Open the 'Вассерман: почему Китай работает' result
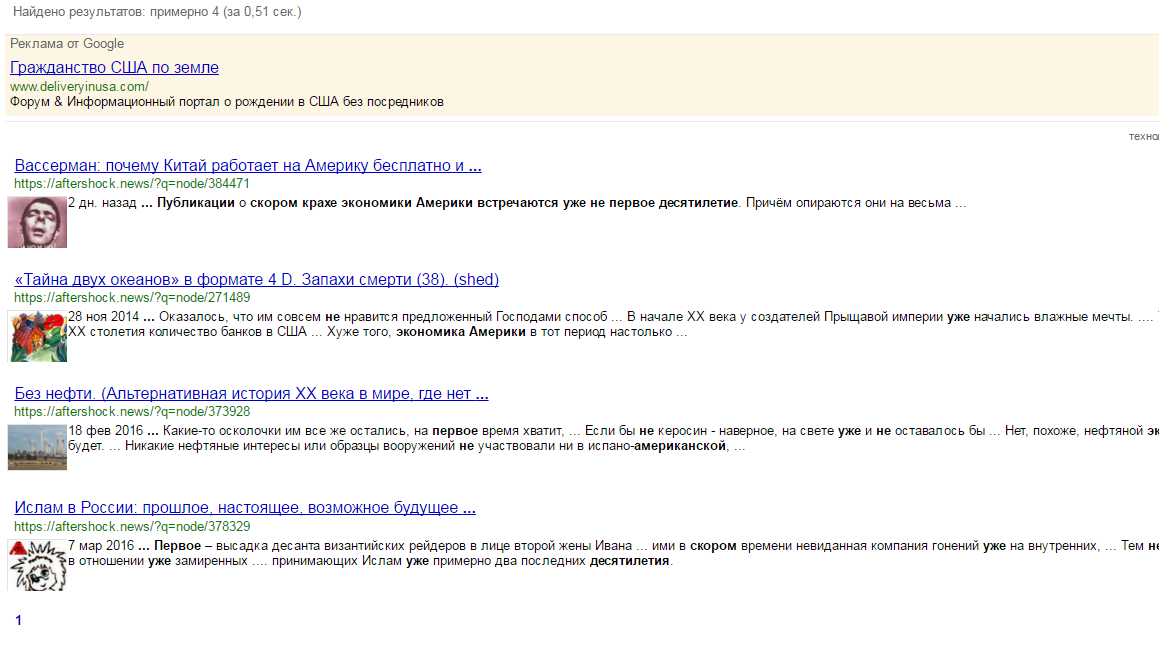The image size is (1159, 662). (x=248, y=166)
